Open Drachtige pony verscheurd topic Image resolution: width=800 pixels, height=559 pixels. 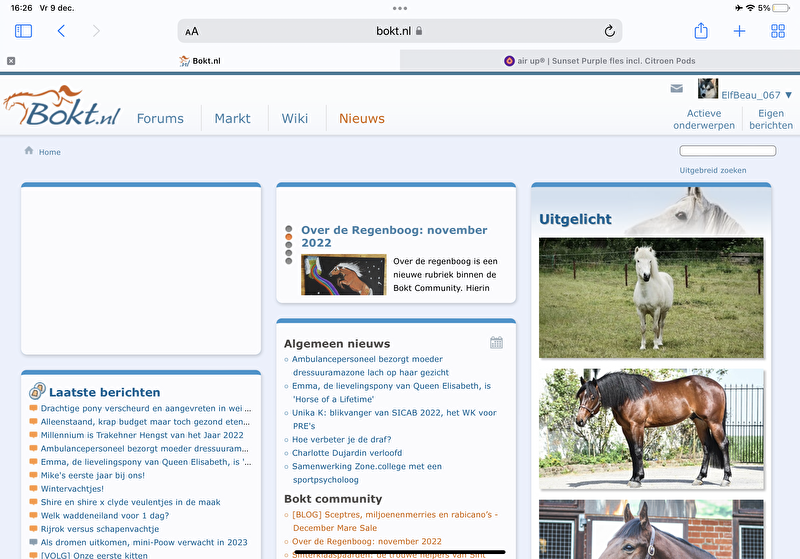(146, 409)
